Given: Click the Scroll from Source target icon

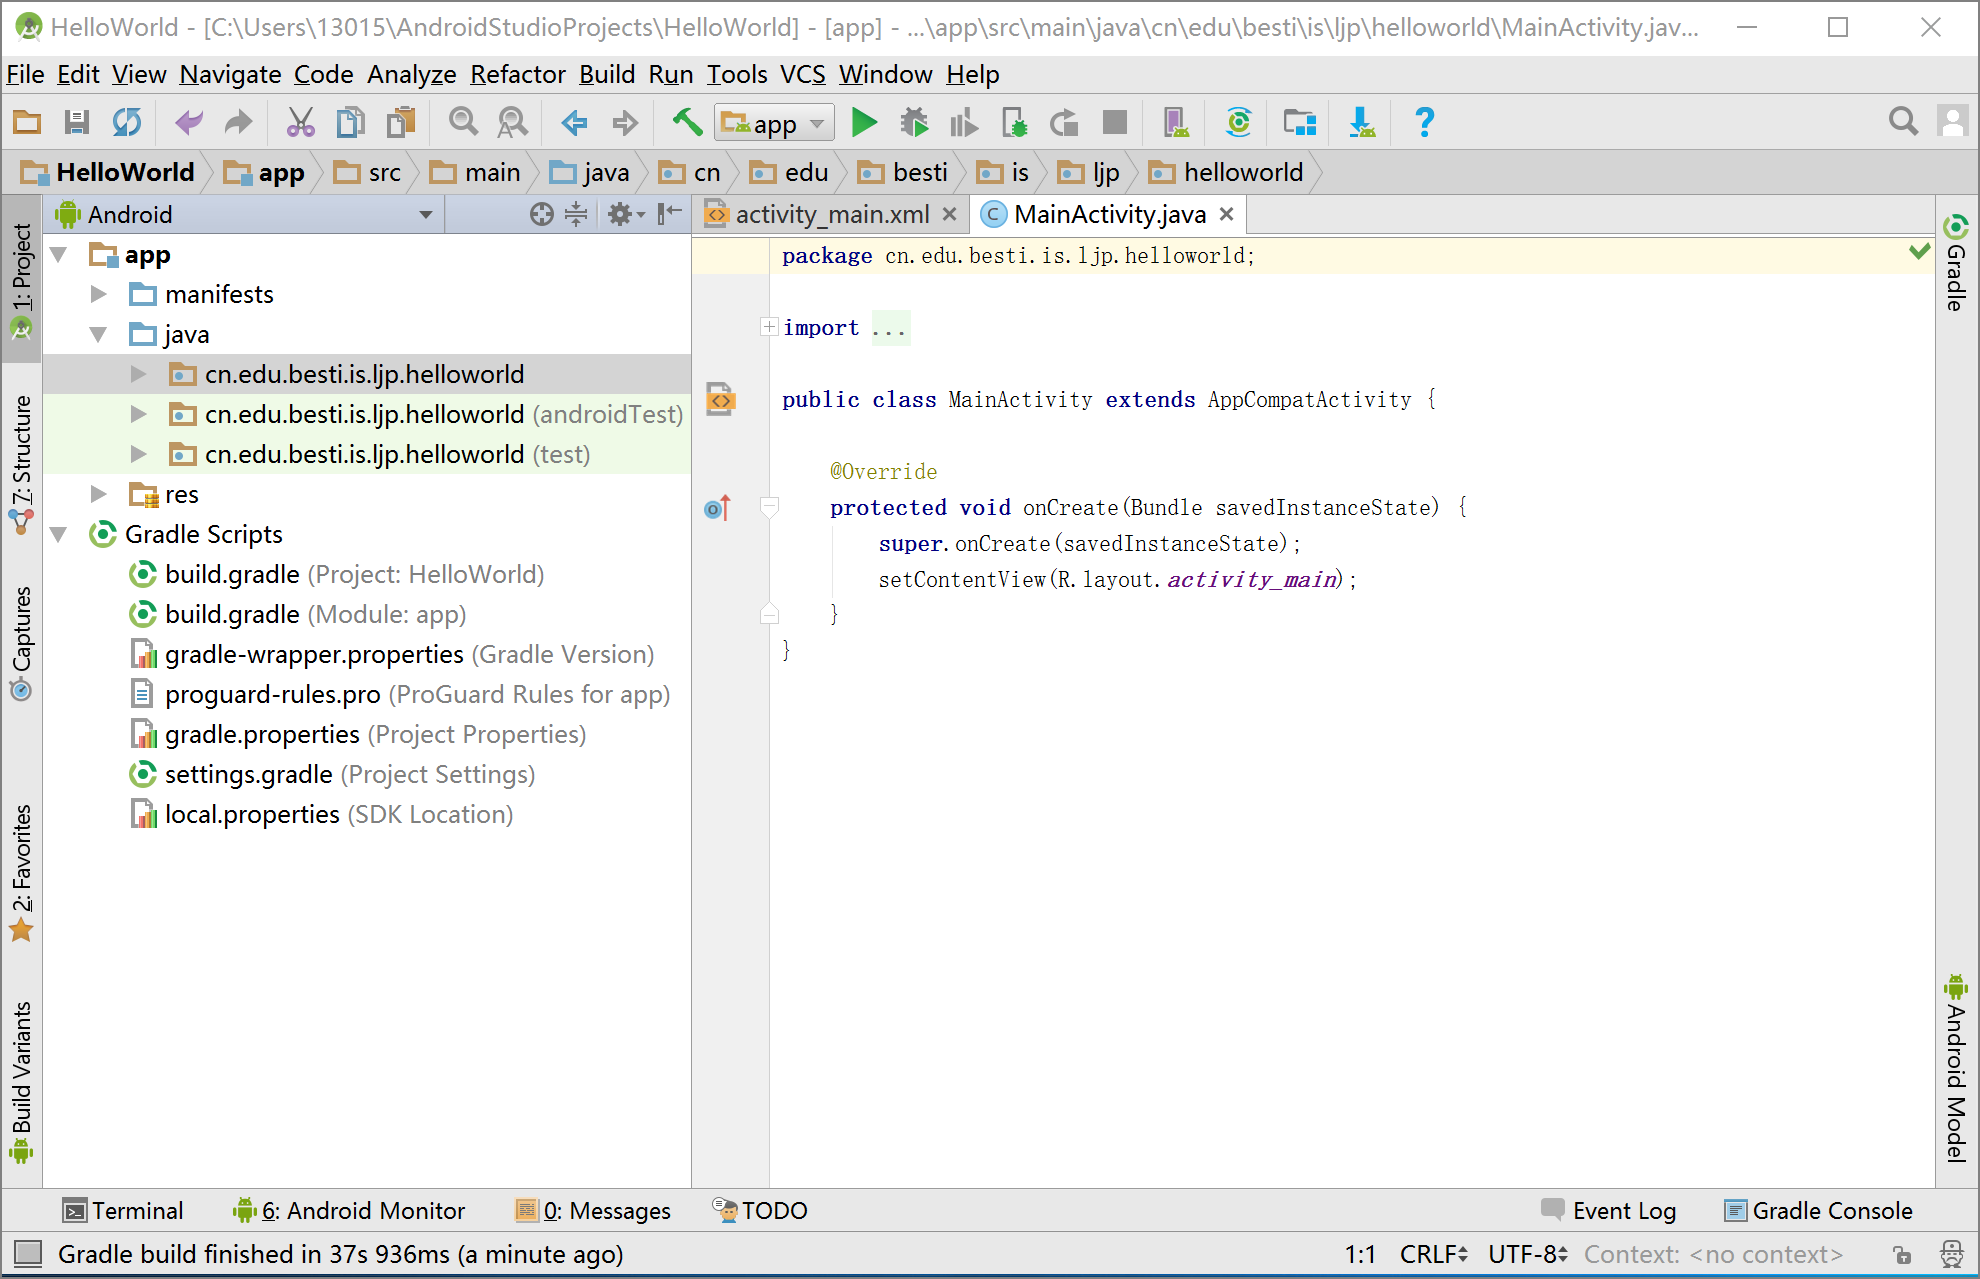Looking at the screenshot, I should pos(541,214).
